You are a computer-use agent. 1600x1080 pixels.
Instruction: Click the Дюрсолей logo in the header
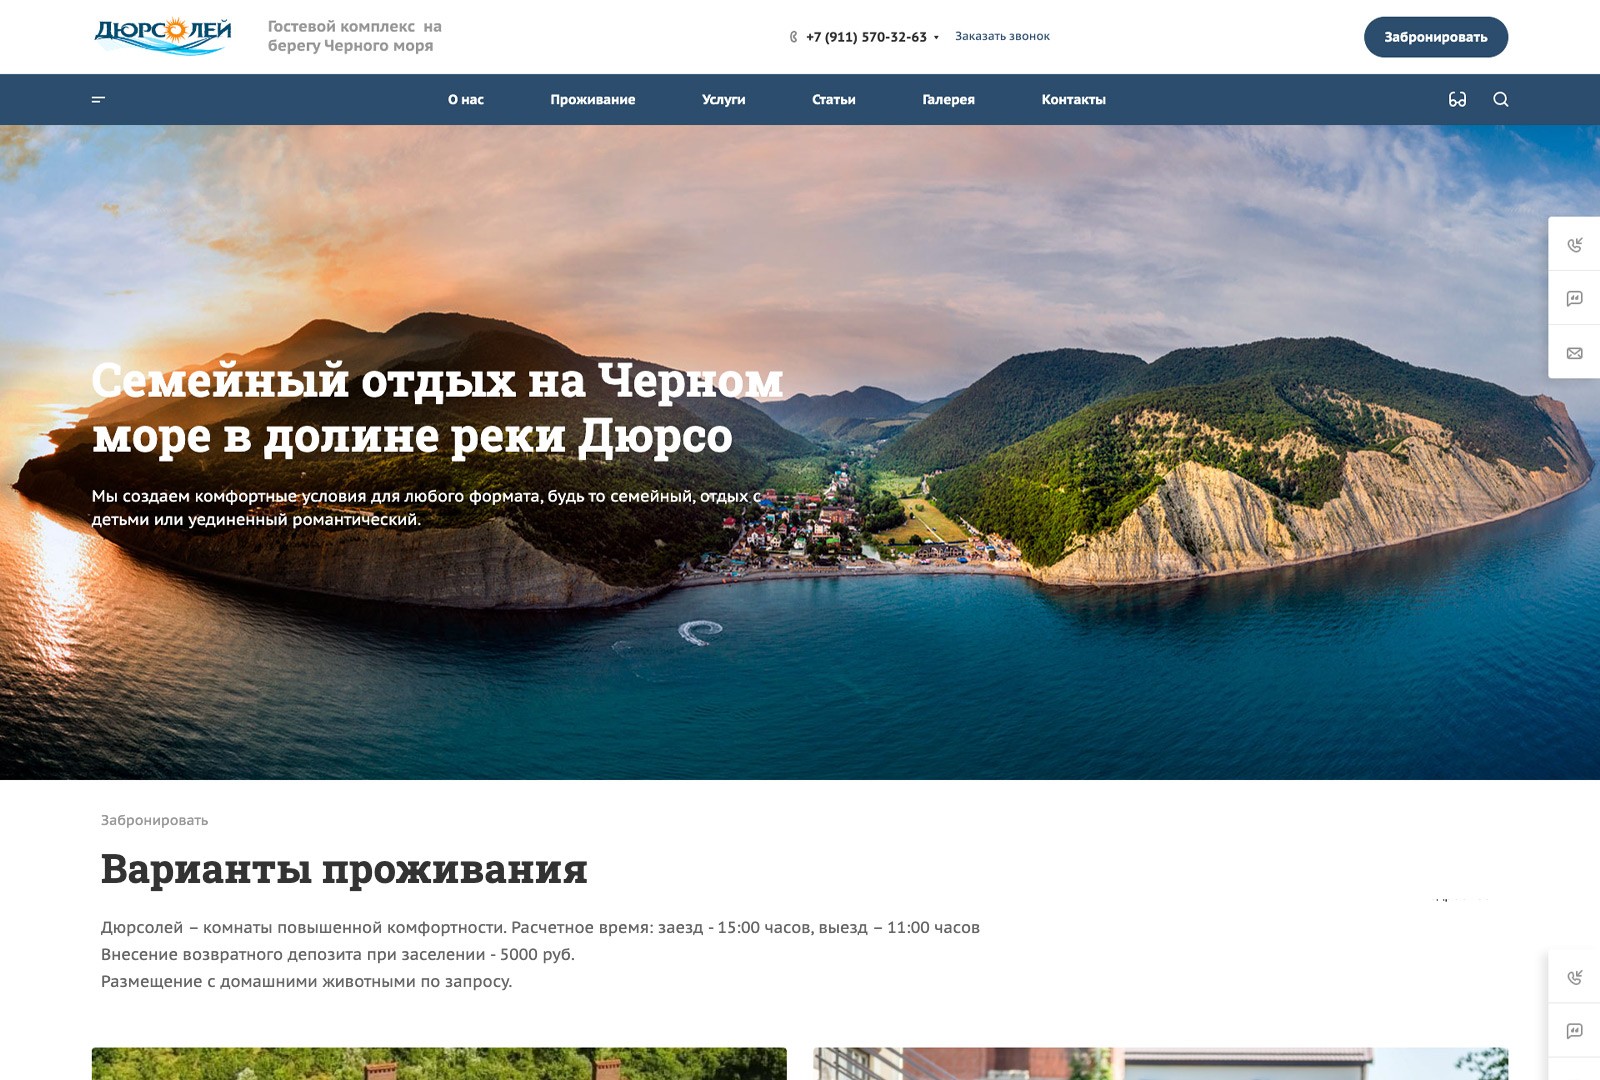tap(163, 35)
